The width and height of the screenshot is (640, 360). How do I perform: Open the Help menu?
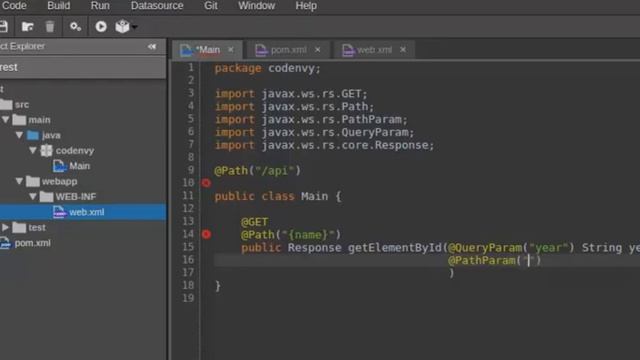(x=306, y=6)
